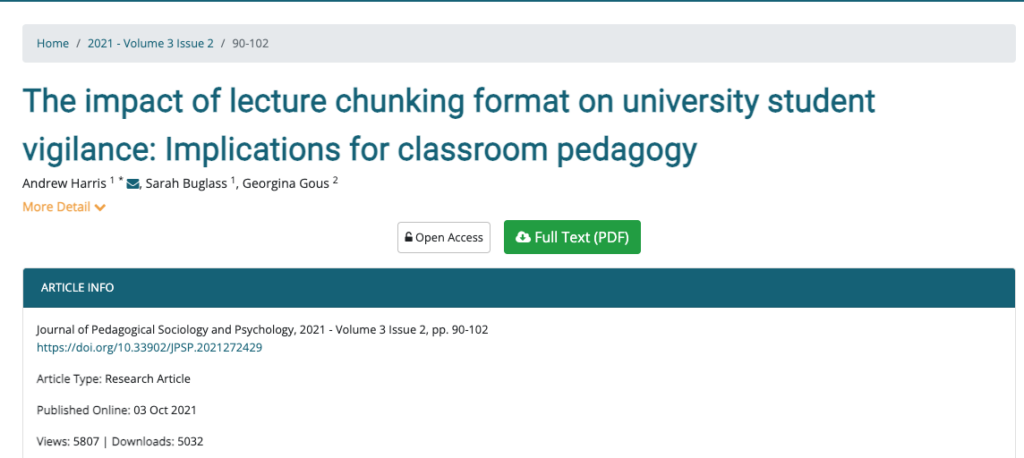Expand the More Detail chevron arrow
The image size is (1024, 458).
tap(100, 208)
